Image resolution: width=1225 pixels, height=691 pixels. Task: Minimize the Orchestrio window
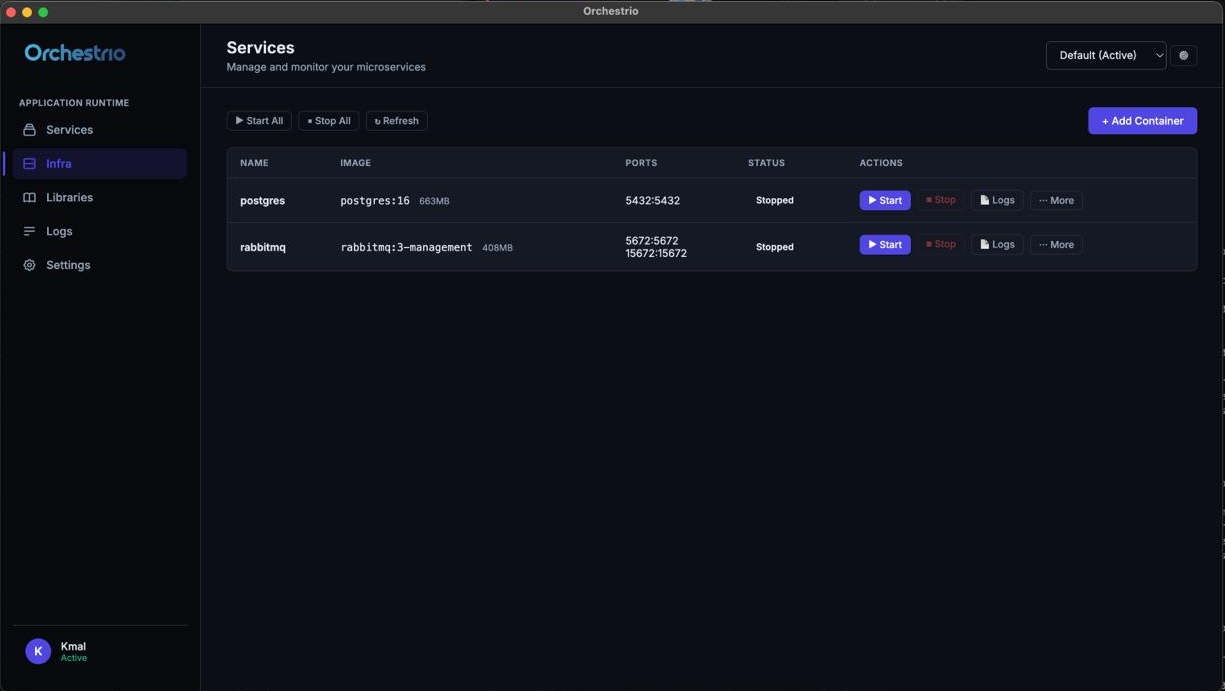pyautogui.click(x=27, y=12)
